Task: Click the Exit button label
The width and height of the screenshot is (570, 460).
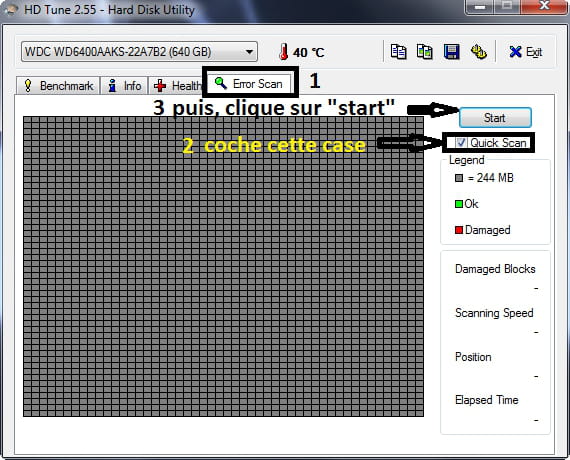Action: (534, 52)
